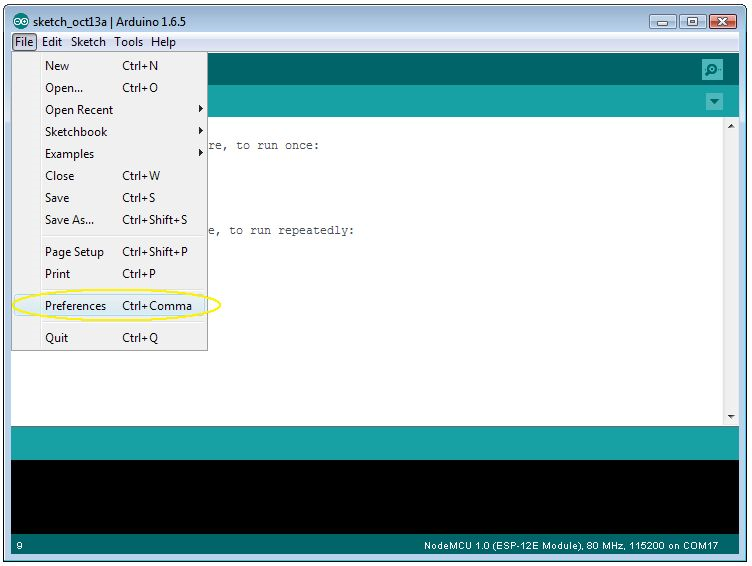Click the black console output area

(375, 497)
